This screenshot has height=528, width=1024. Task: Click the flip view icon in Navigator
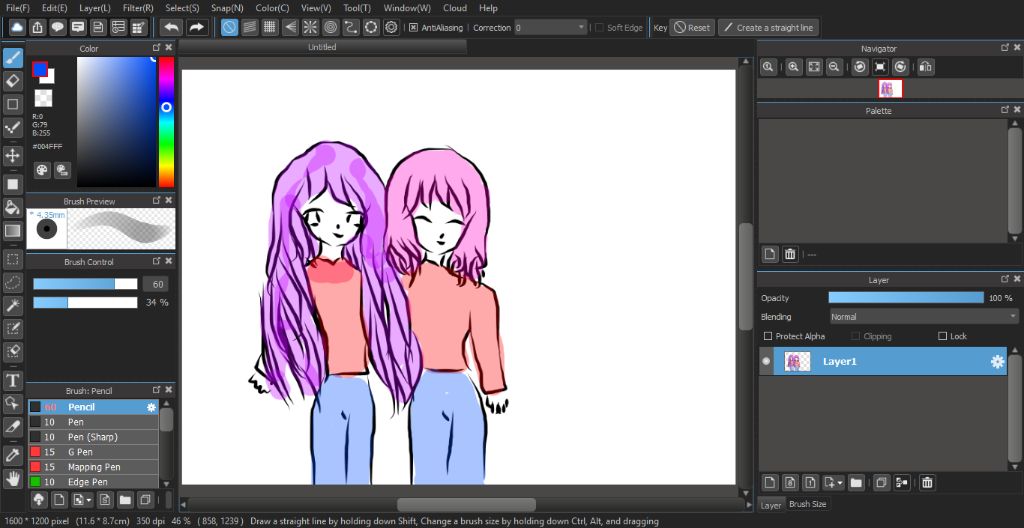coord(925,67)
